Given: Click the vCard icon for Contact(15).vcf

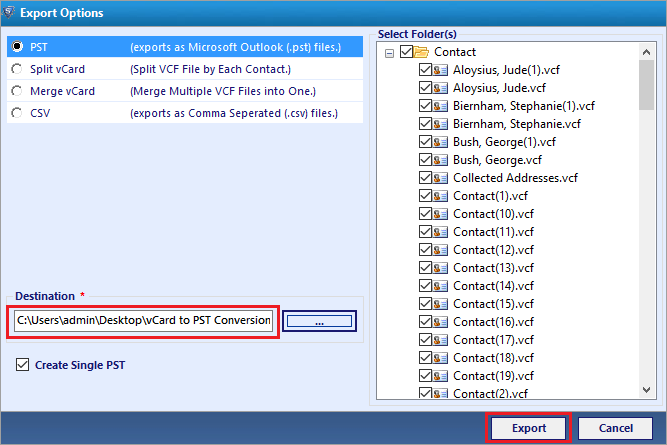Looking at the screenshot, I should 440,304.
